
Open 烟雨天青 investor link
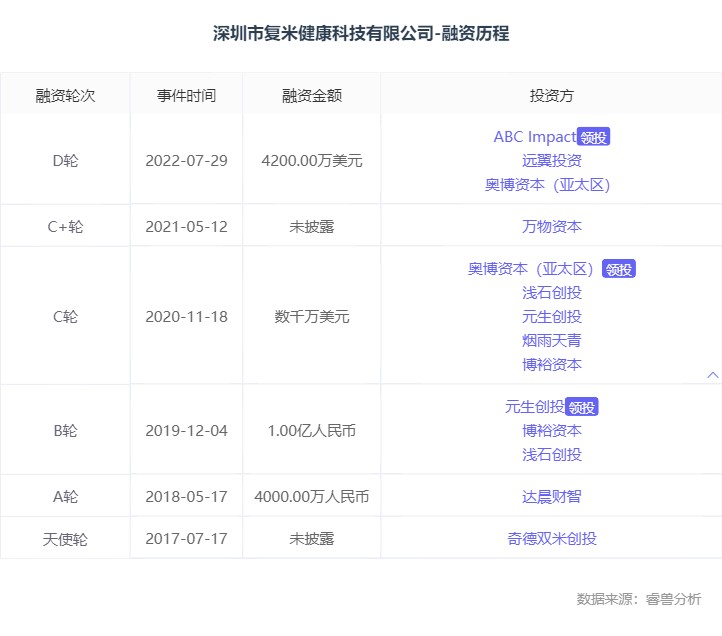click(552, 341)
